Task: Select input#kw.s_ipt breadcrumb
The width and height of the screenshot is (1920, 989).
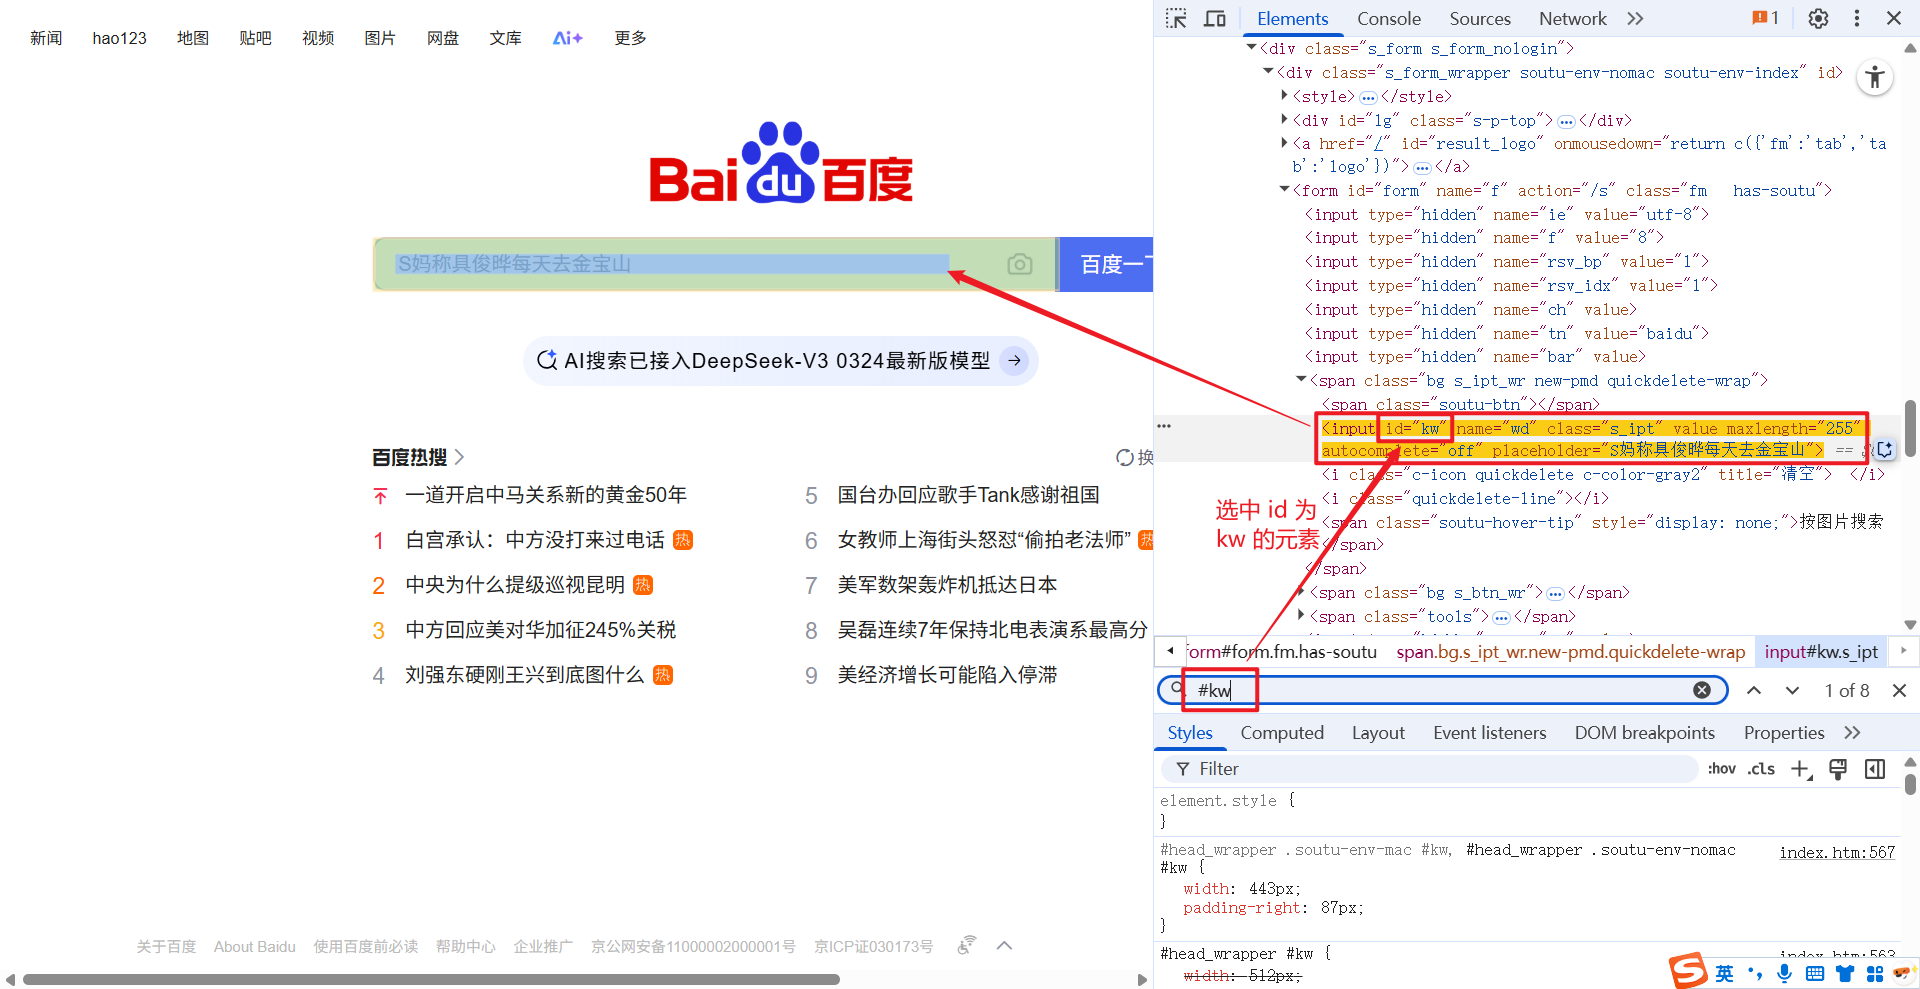Action: click(x=1821, y=652)
